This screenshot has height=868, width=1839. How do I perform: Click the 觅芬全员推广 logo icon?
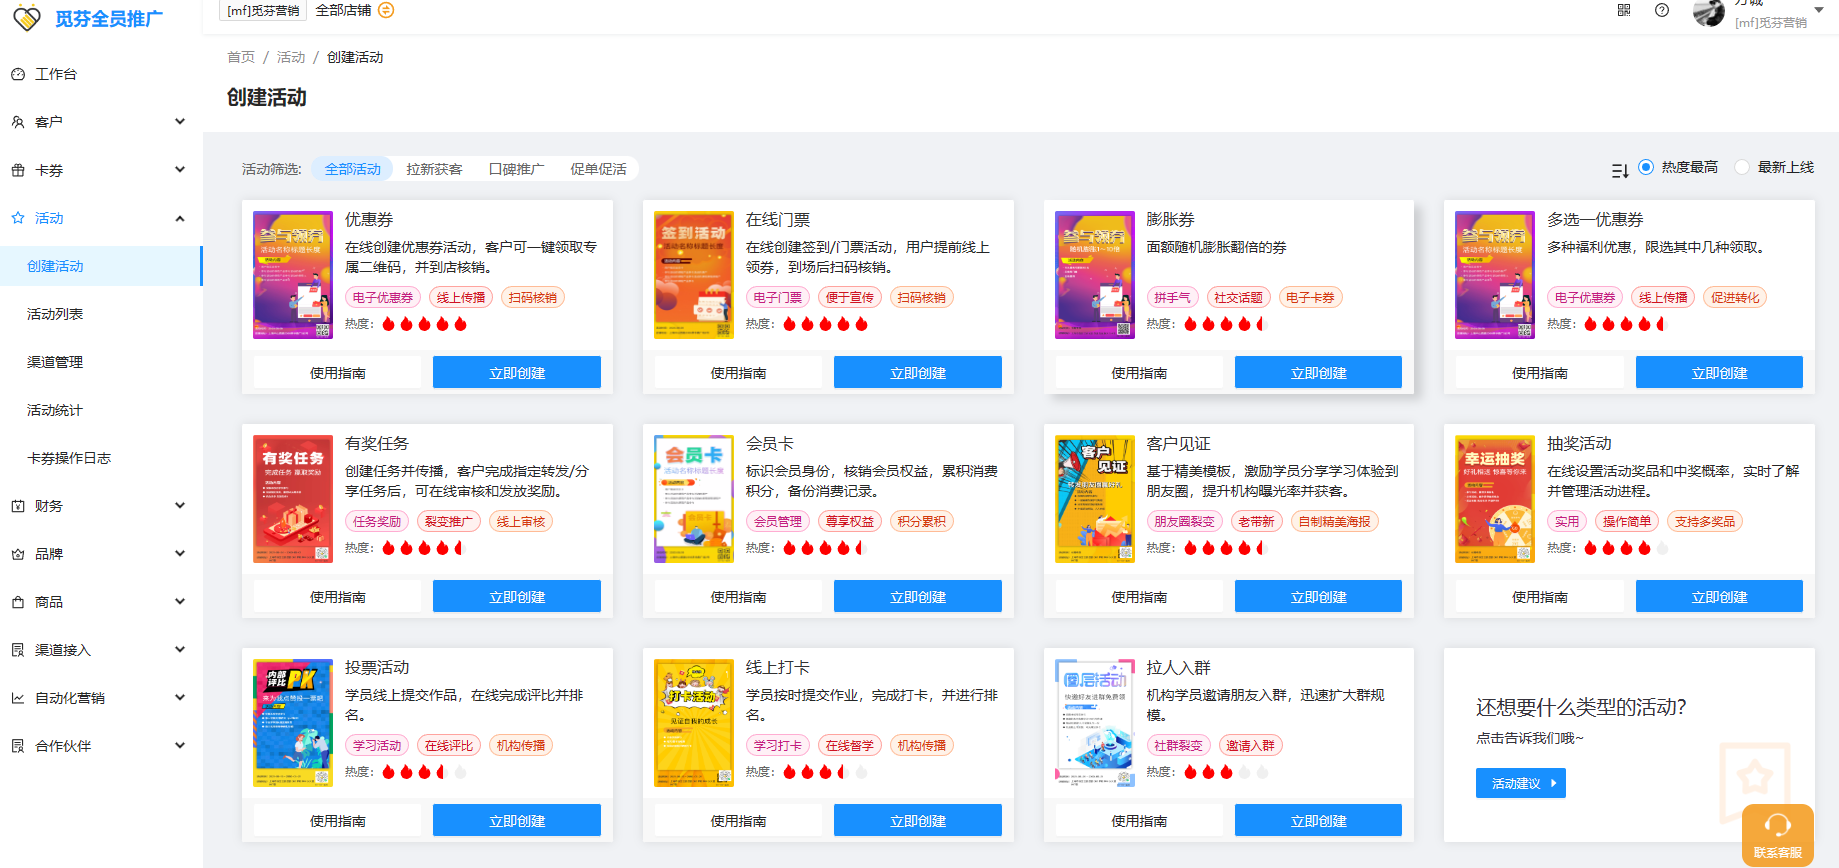27,17
